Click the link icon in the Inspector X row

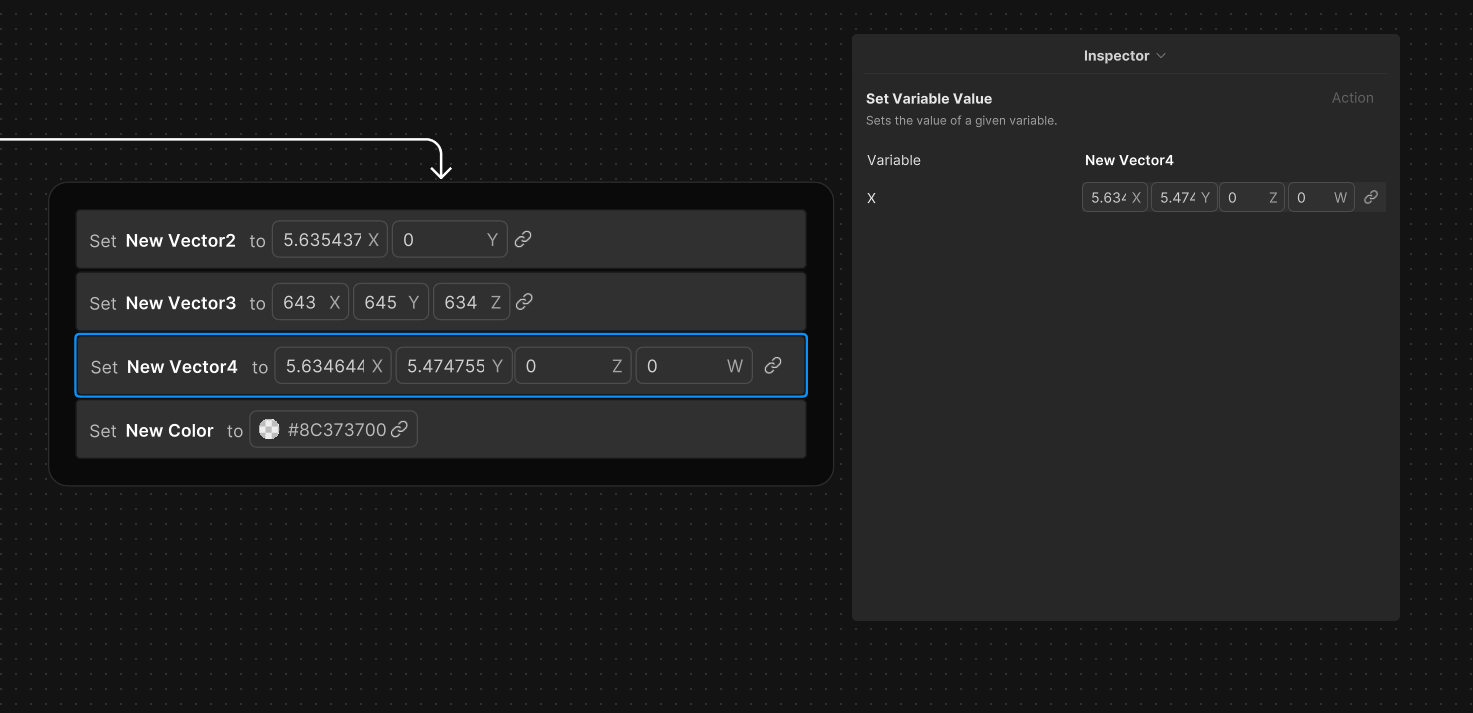coord(1371,197)
